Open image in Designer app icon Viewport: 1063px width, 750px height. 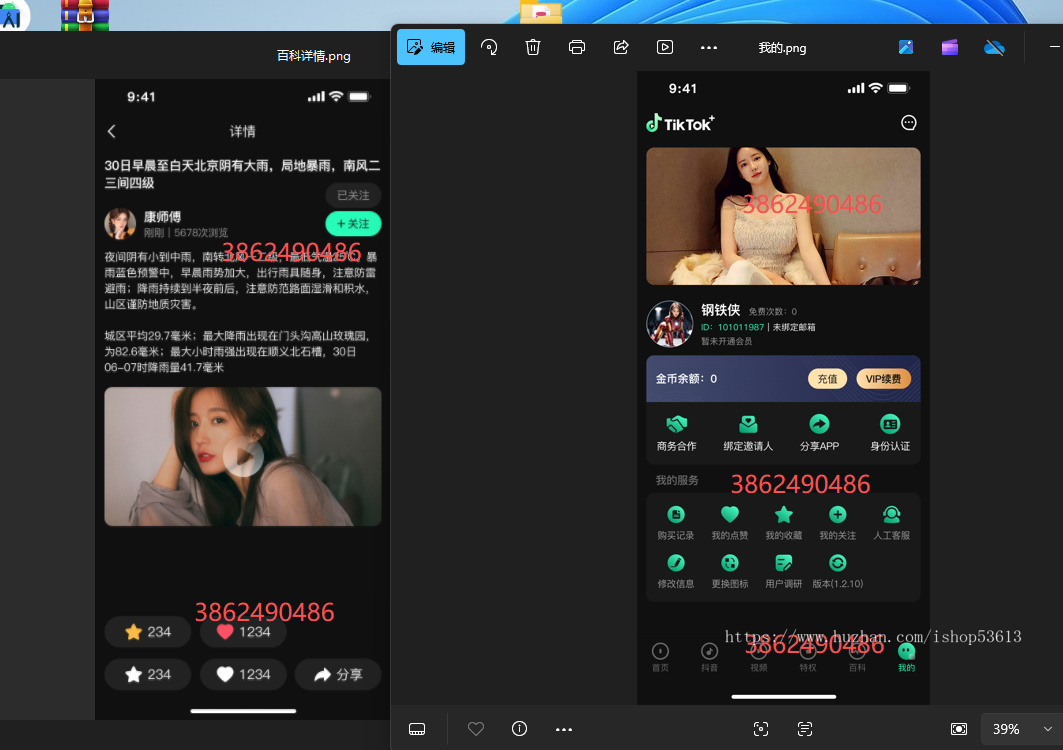[906, 47]
